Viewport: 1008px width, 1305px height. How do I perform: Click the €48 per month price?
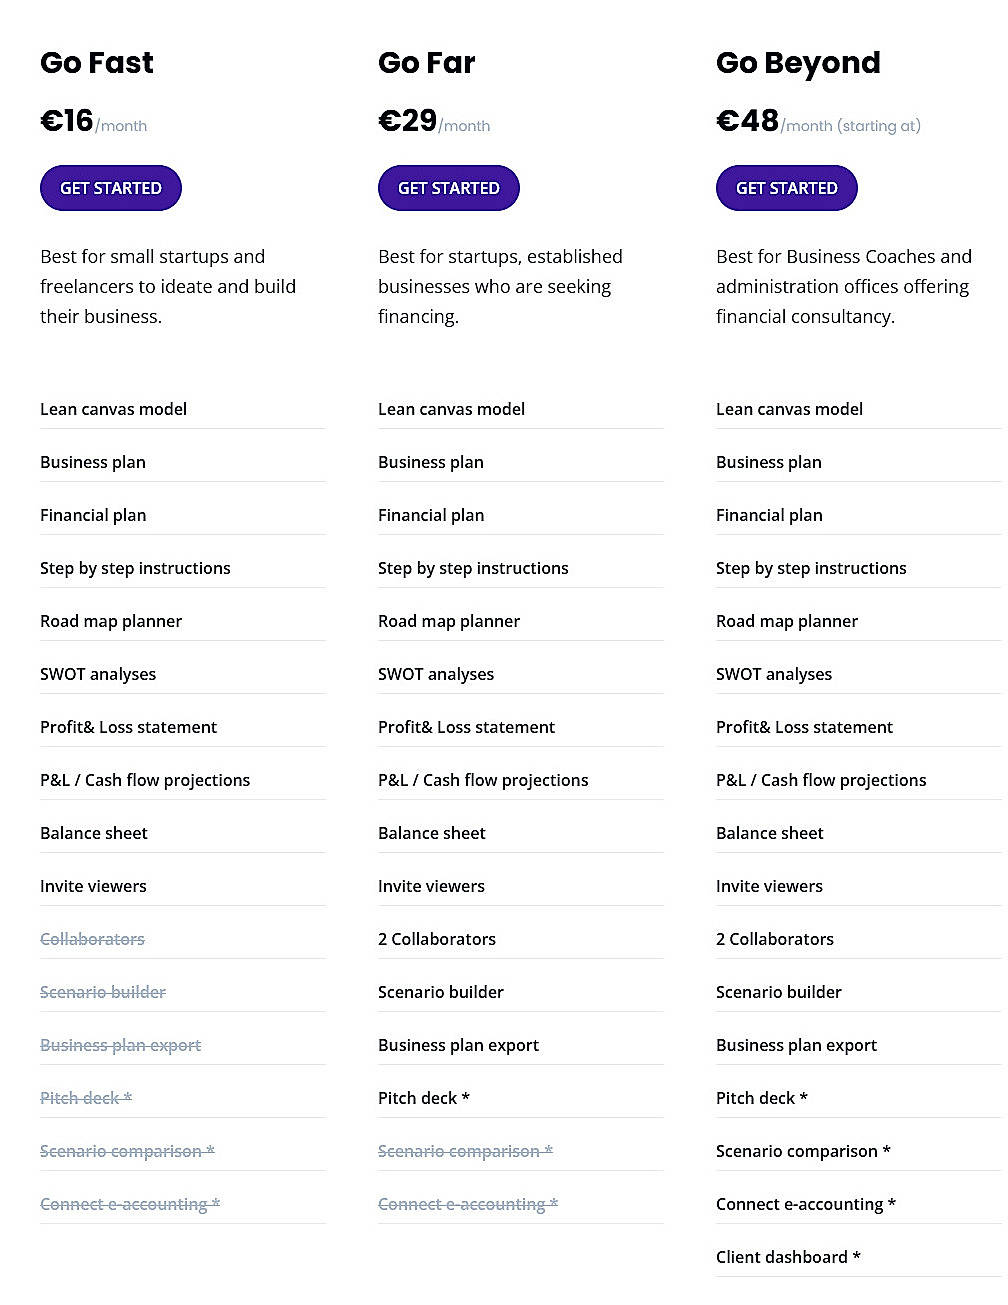coord(747,120)
